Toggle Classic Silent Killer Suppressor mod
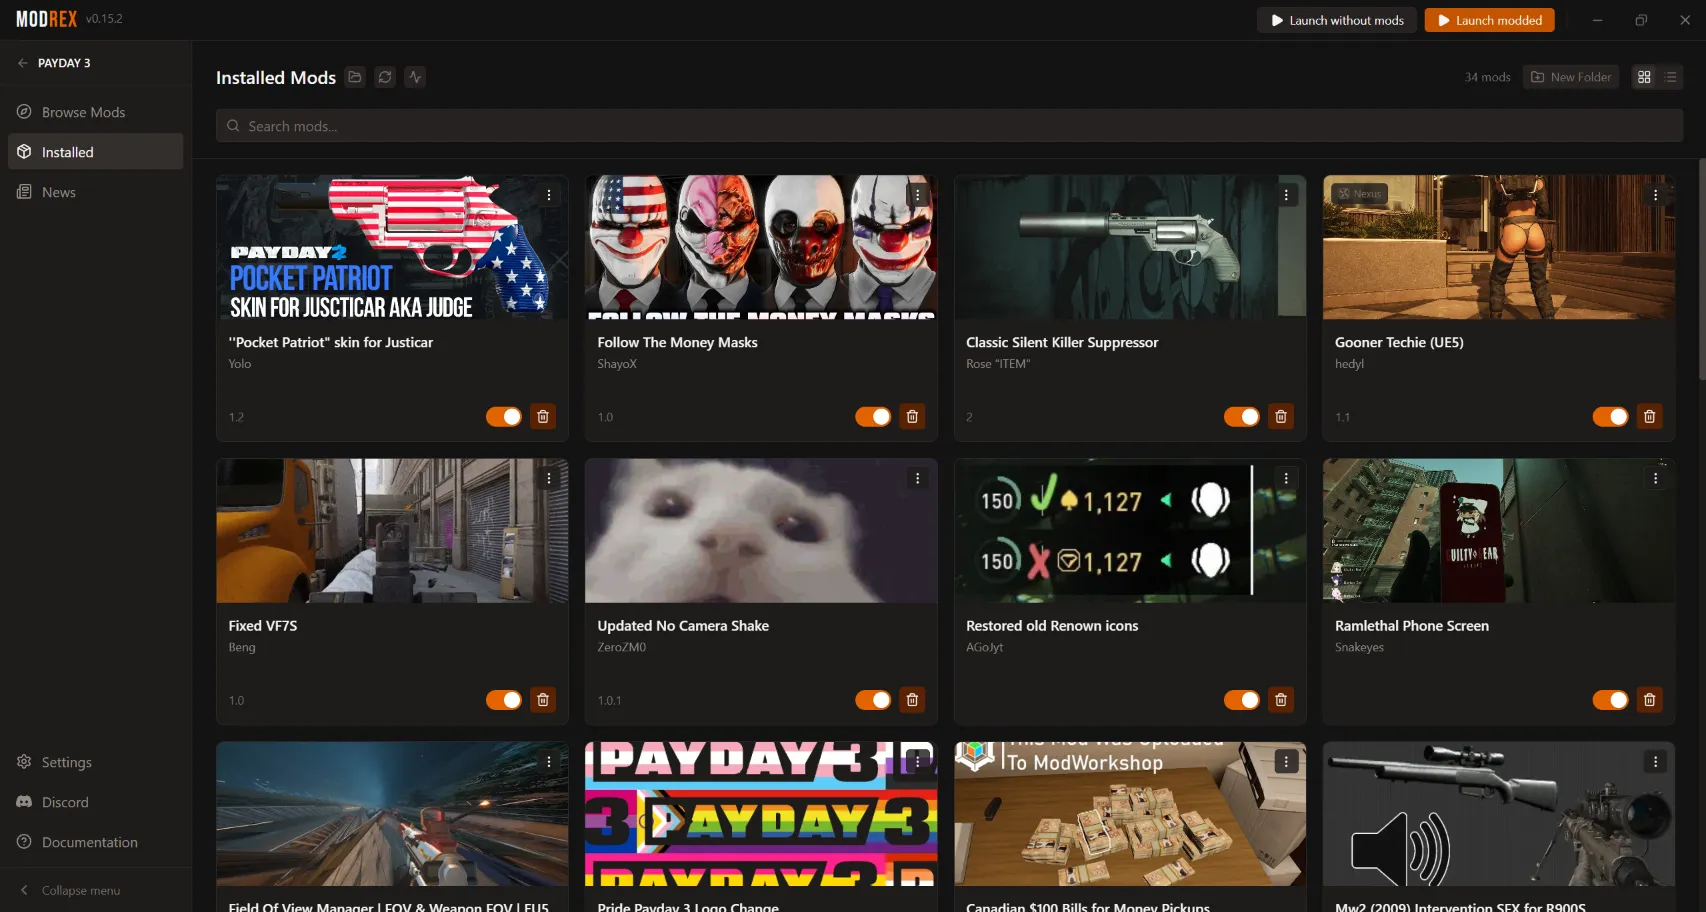 pyautogui.click(x=1242, y=416)
